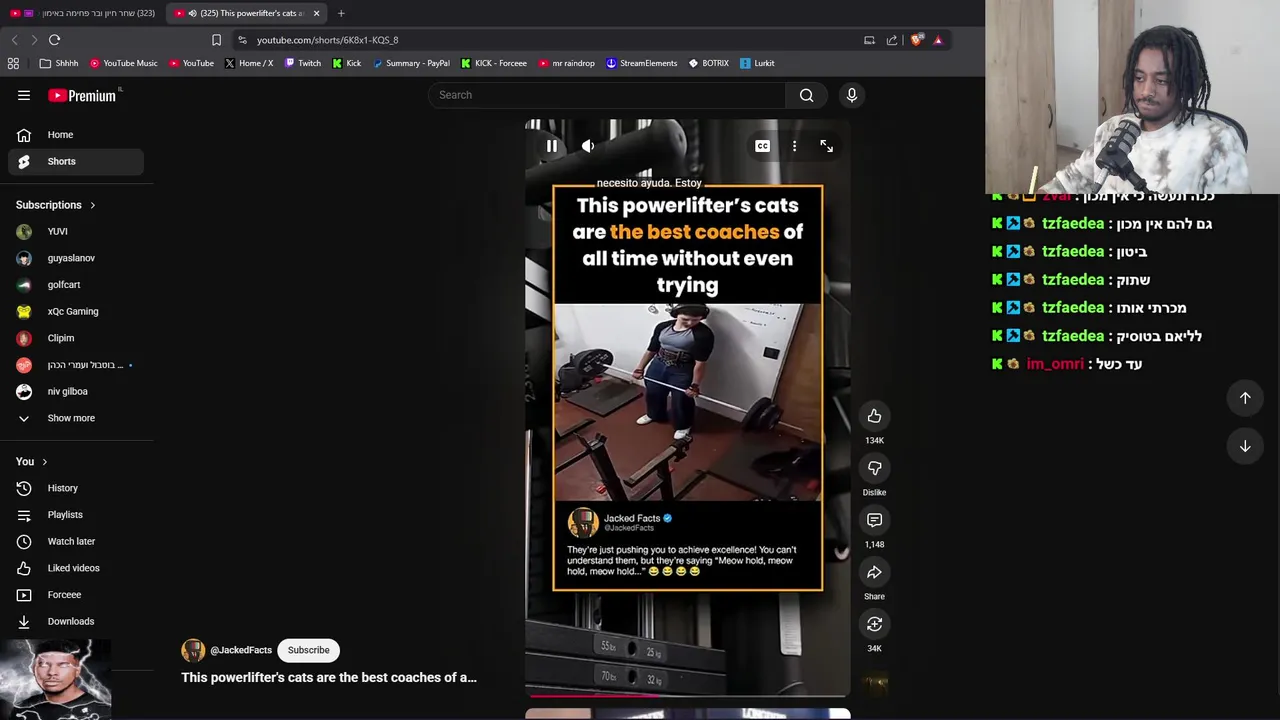Open the Home / X bookmark
This screenshot has width=1280, height=720.
click(x=249, y=63)
